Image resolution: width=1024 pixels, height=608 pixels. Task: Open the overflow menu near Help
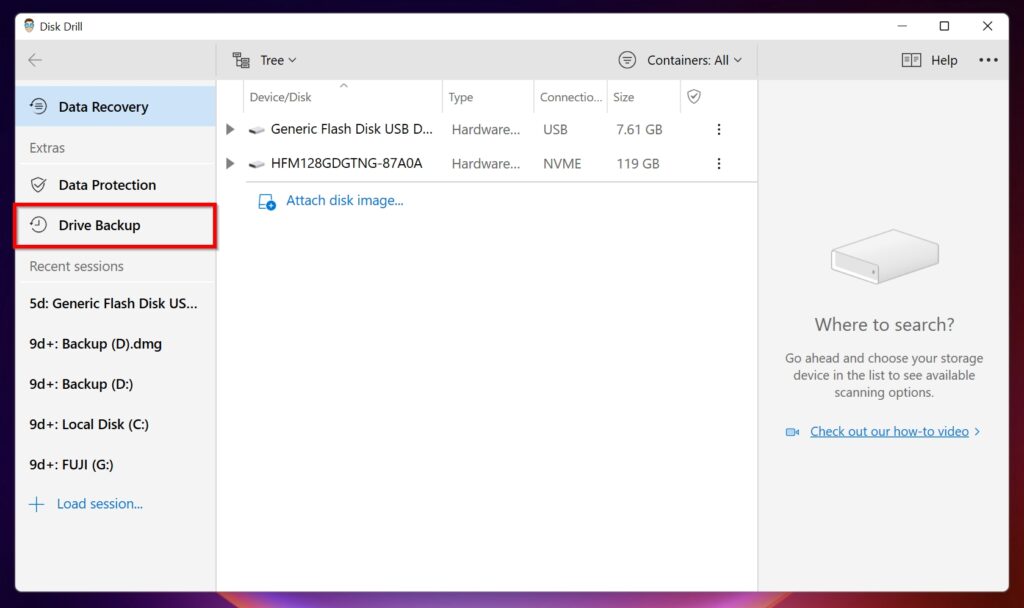click(x=988, y=60)
